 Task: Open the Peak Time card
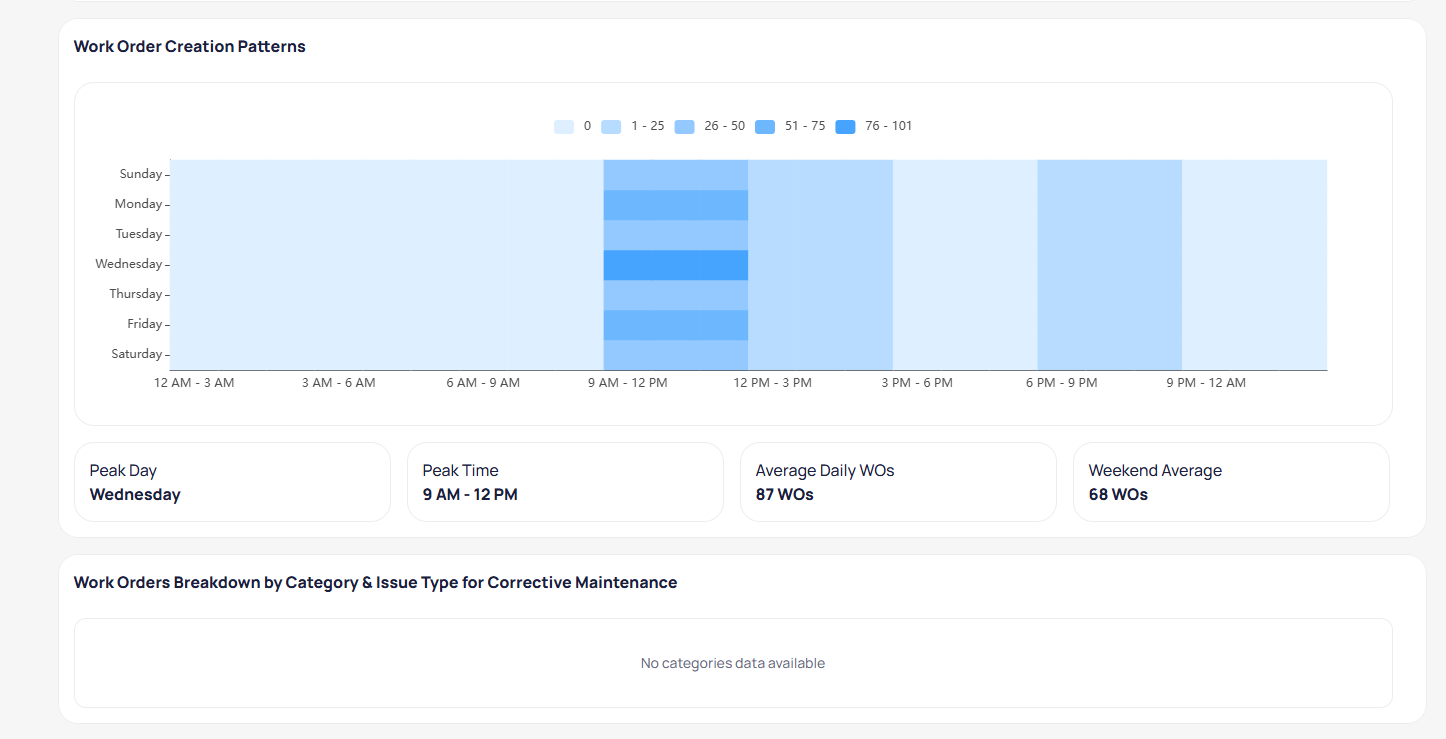565,482
